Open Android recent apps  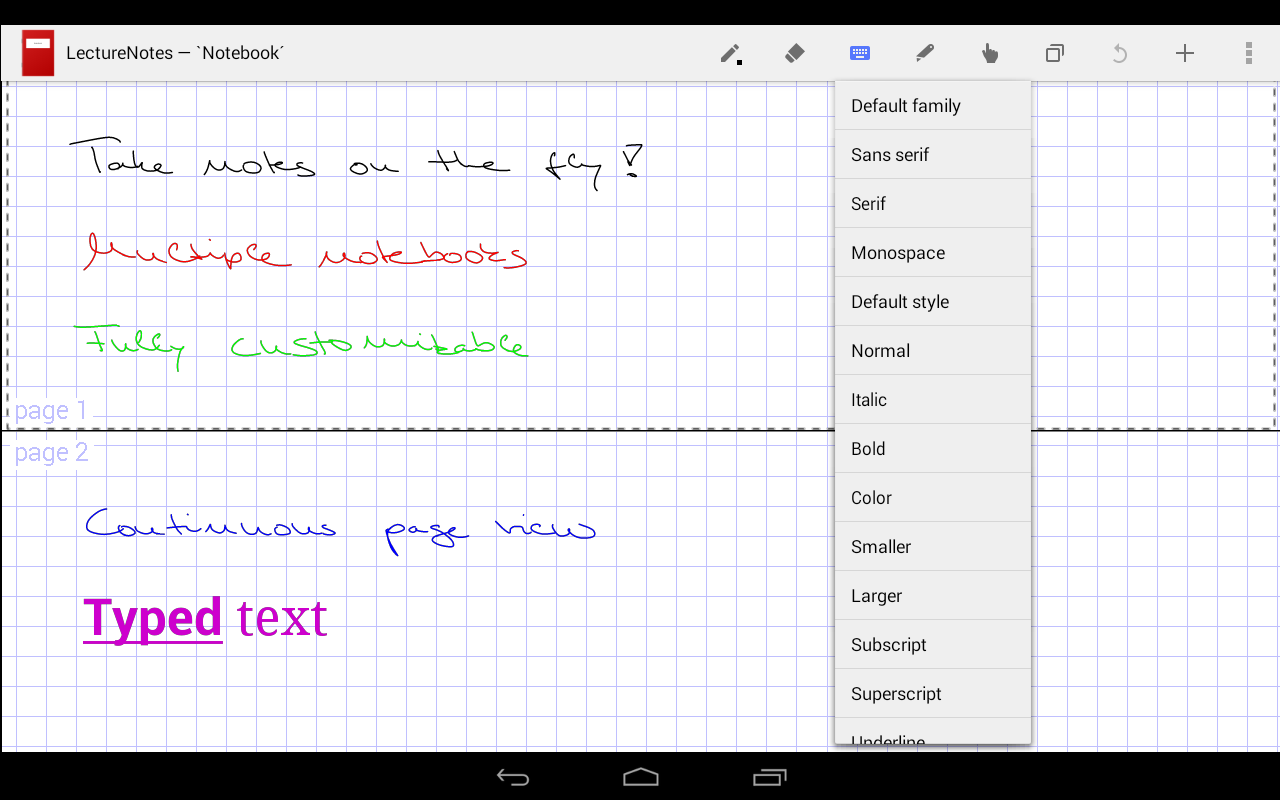click(769, 777)
